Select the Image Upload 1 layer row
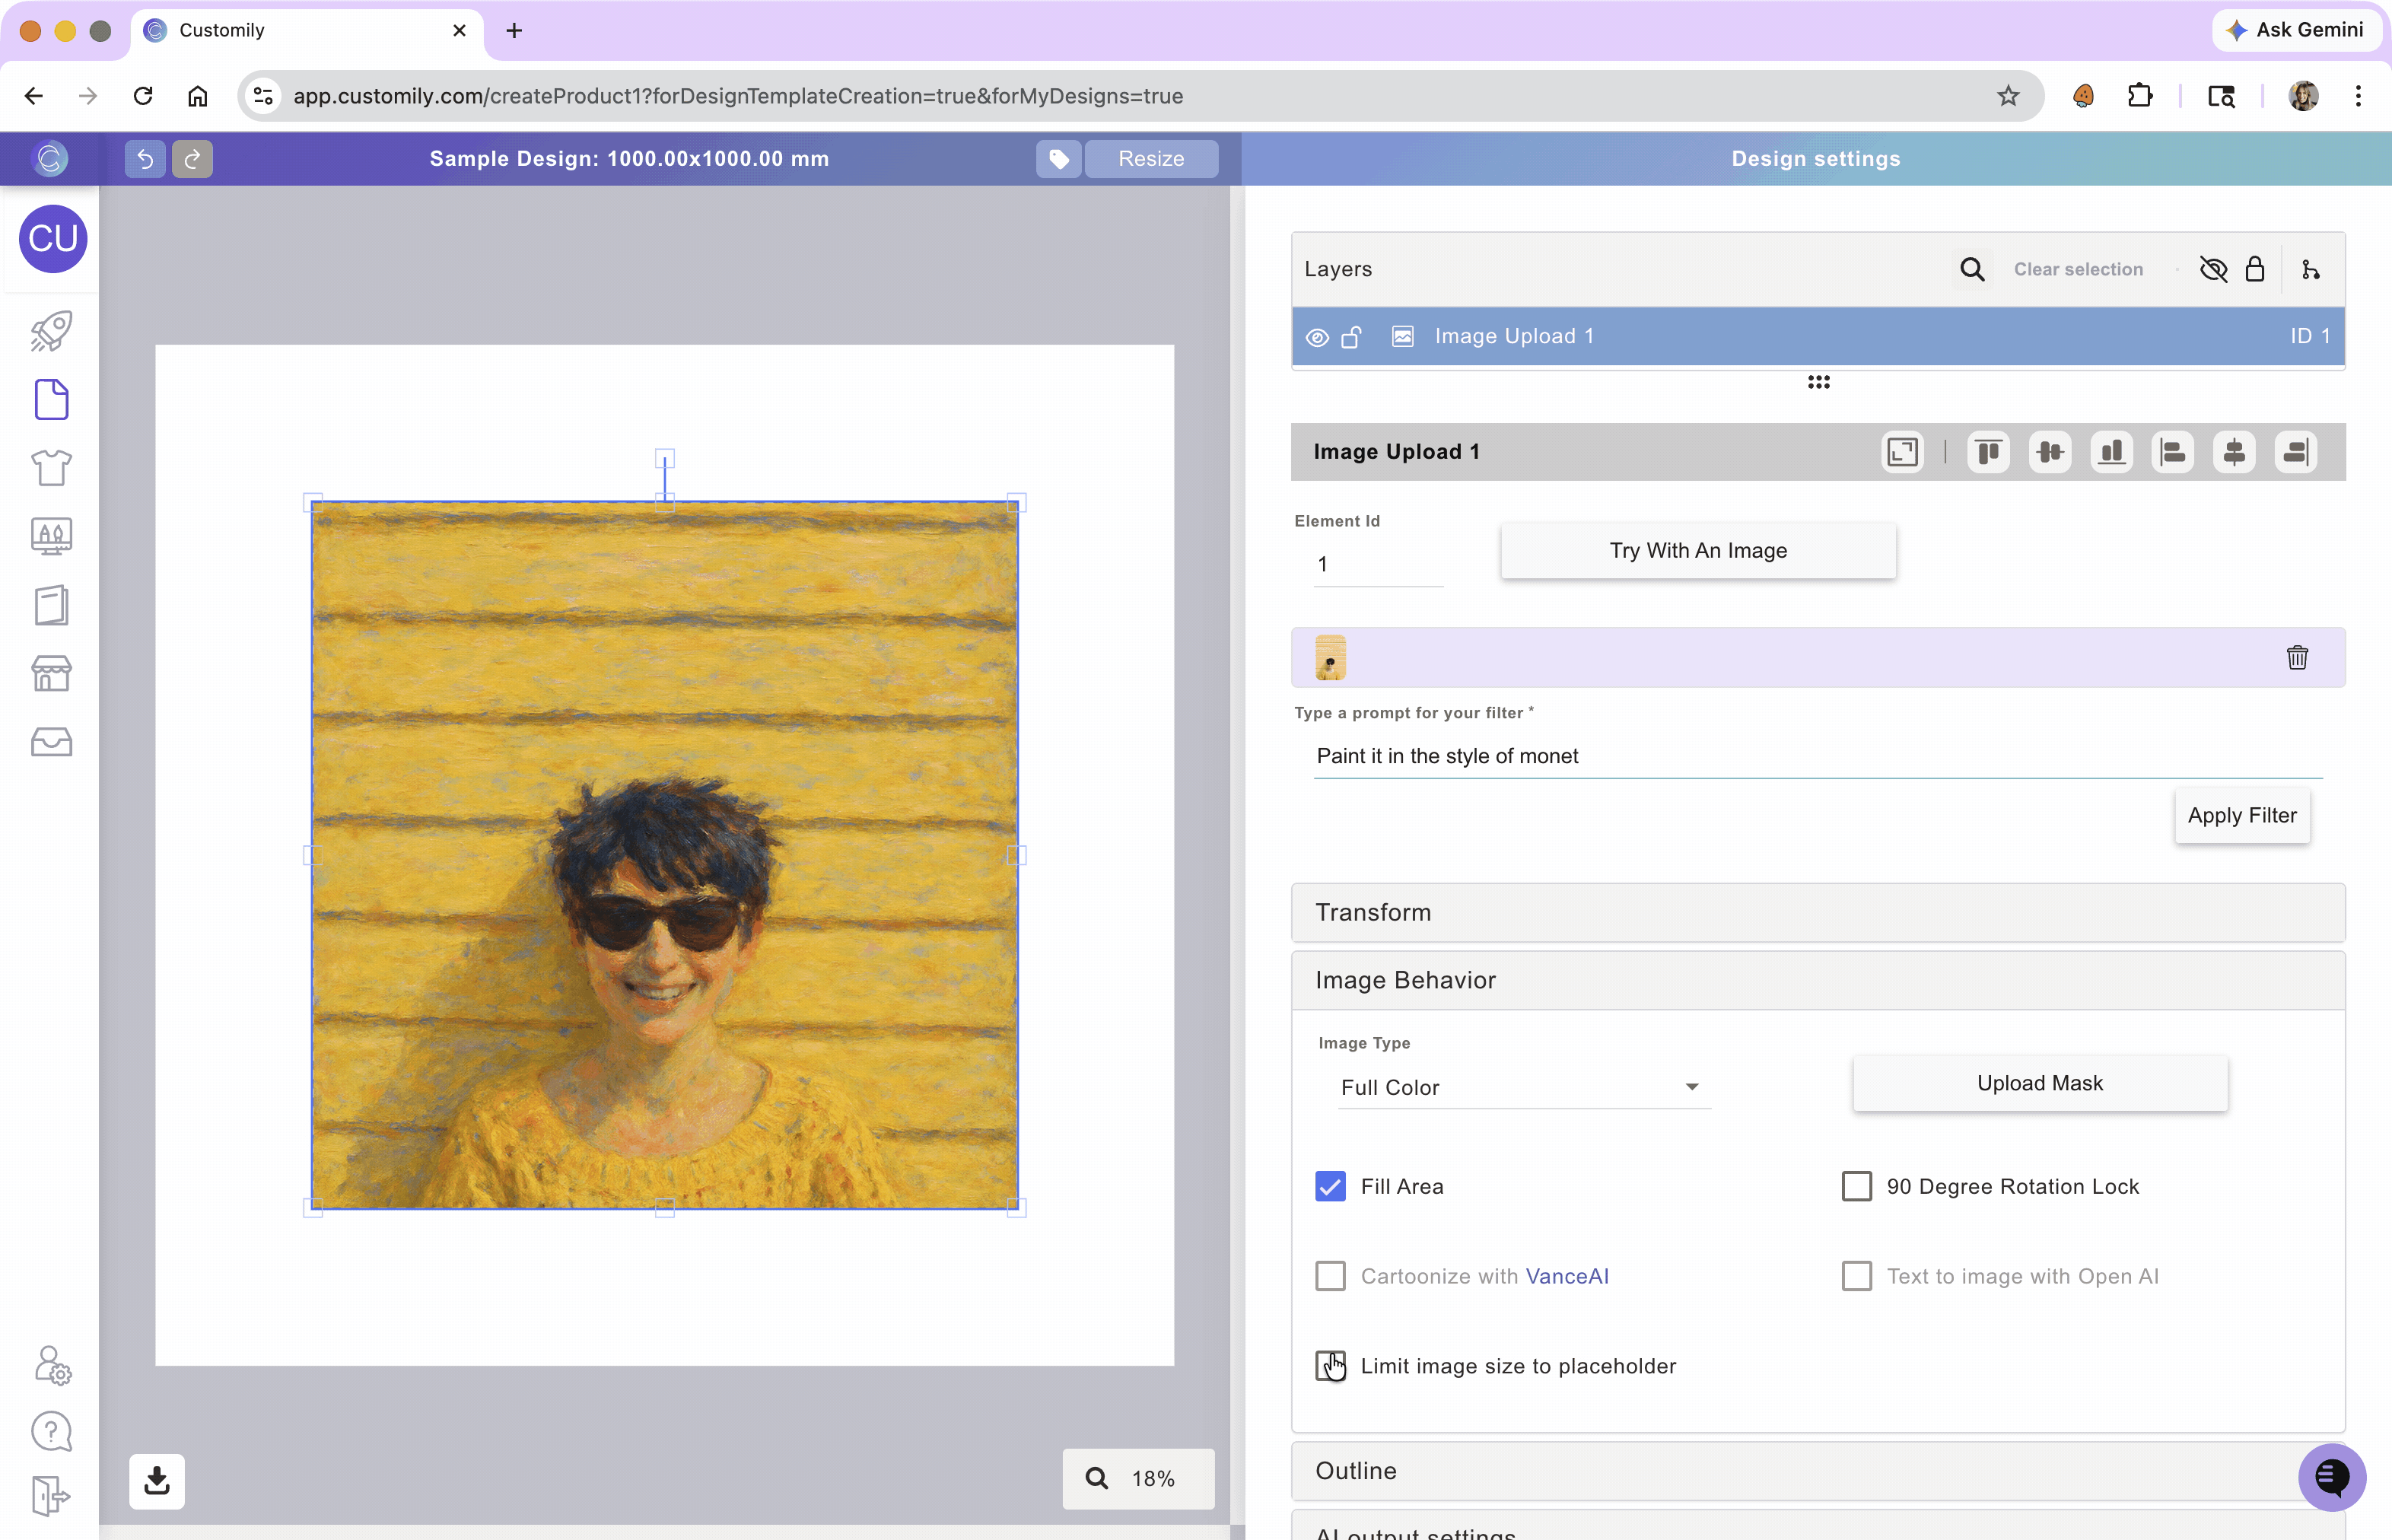Image resolution: width=2392 pixels, height=1540 pixels. (1817, 337)
